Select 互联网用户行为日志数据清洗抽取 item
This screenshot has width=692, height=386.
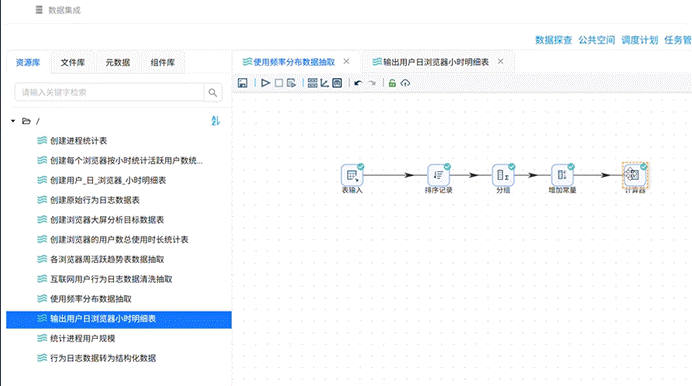[x=111, y=279]
